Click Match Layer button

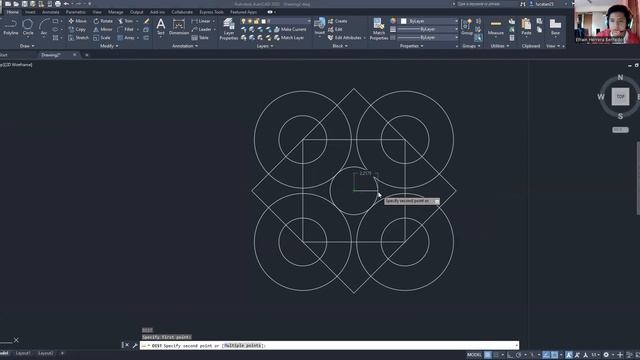coord(289,38)
